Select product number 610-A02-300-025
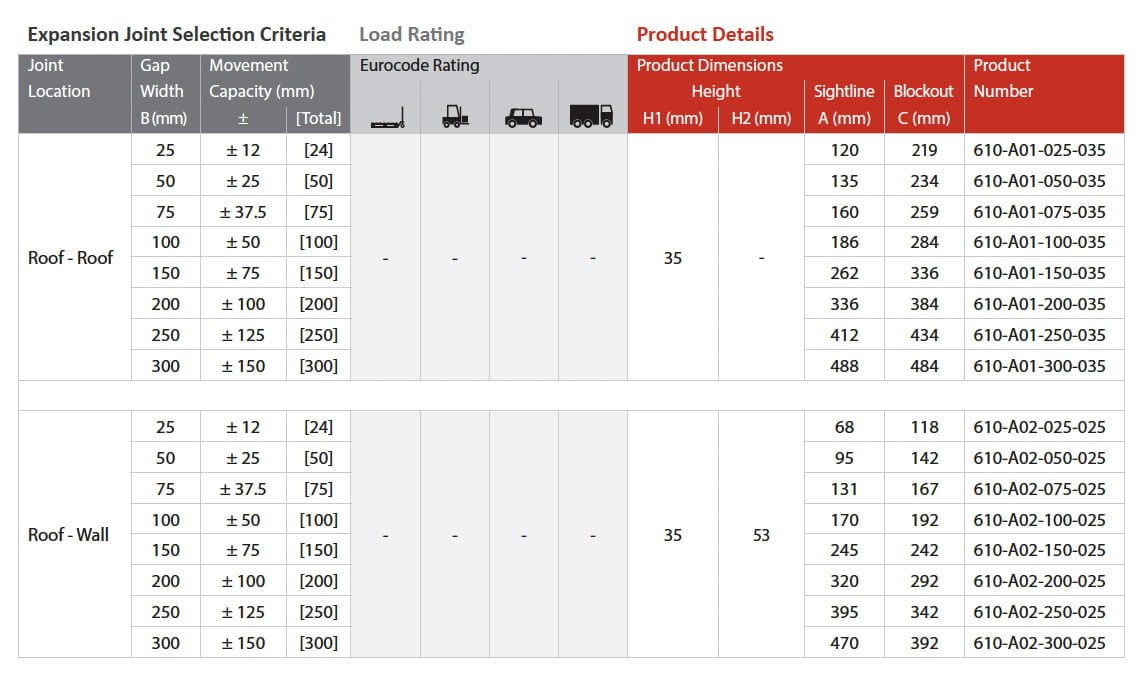This screenshot has width=1144, height=679. click(x=1039, y=643)
